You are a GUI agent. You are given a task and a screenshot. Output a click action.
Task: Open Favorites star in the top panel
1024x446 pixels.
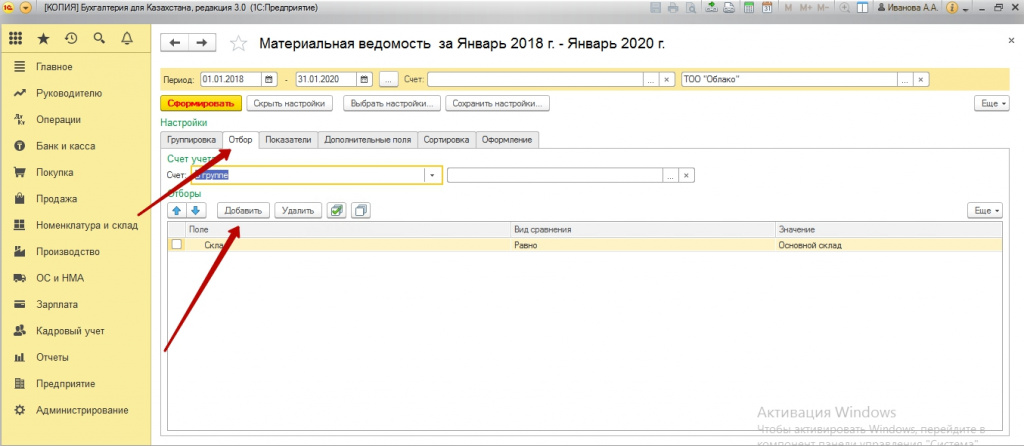[x=44, y=39]
